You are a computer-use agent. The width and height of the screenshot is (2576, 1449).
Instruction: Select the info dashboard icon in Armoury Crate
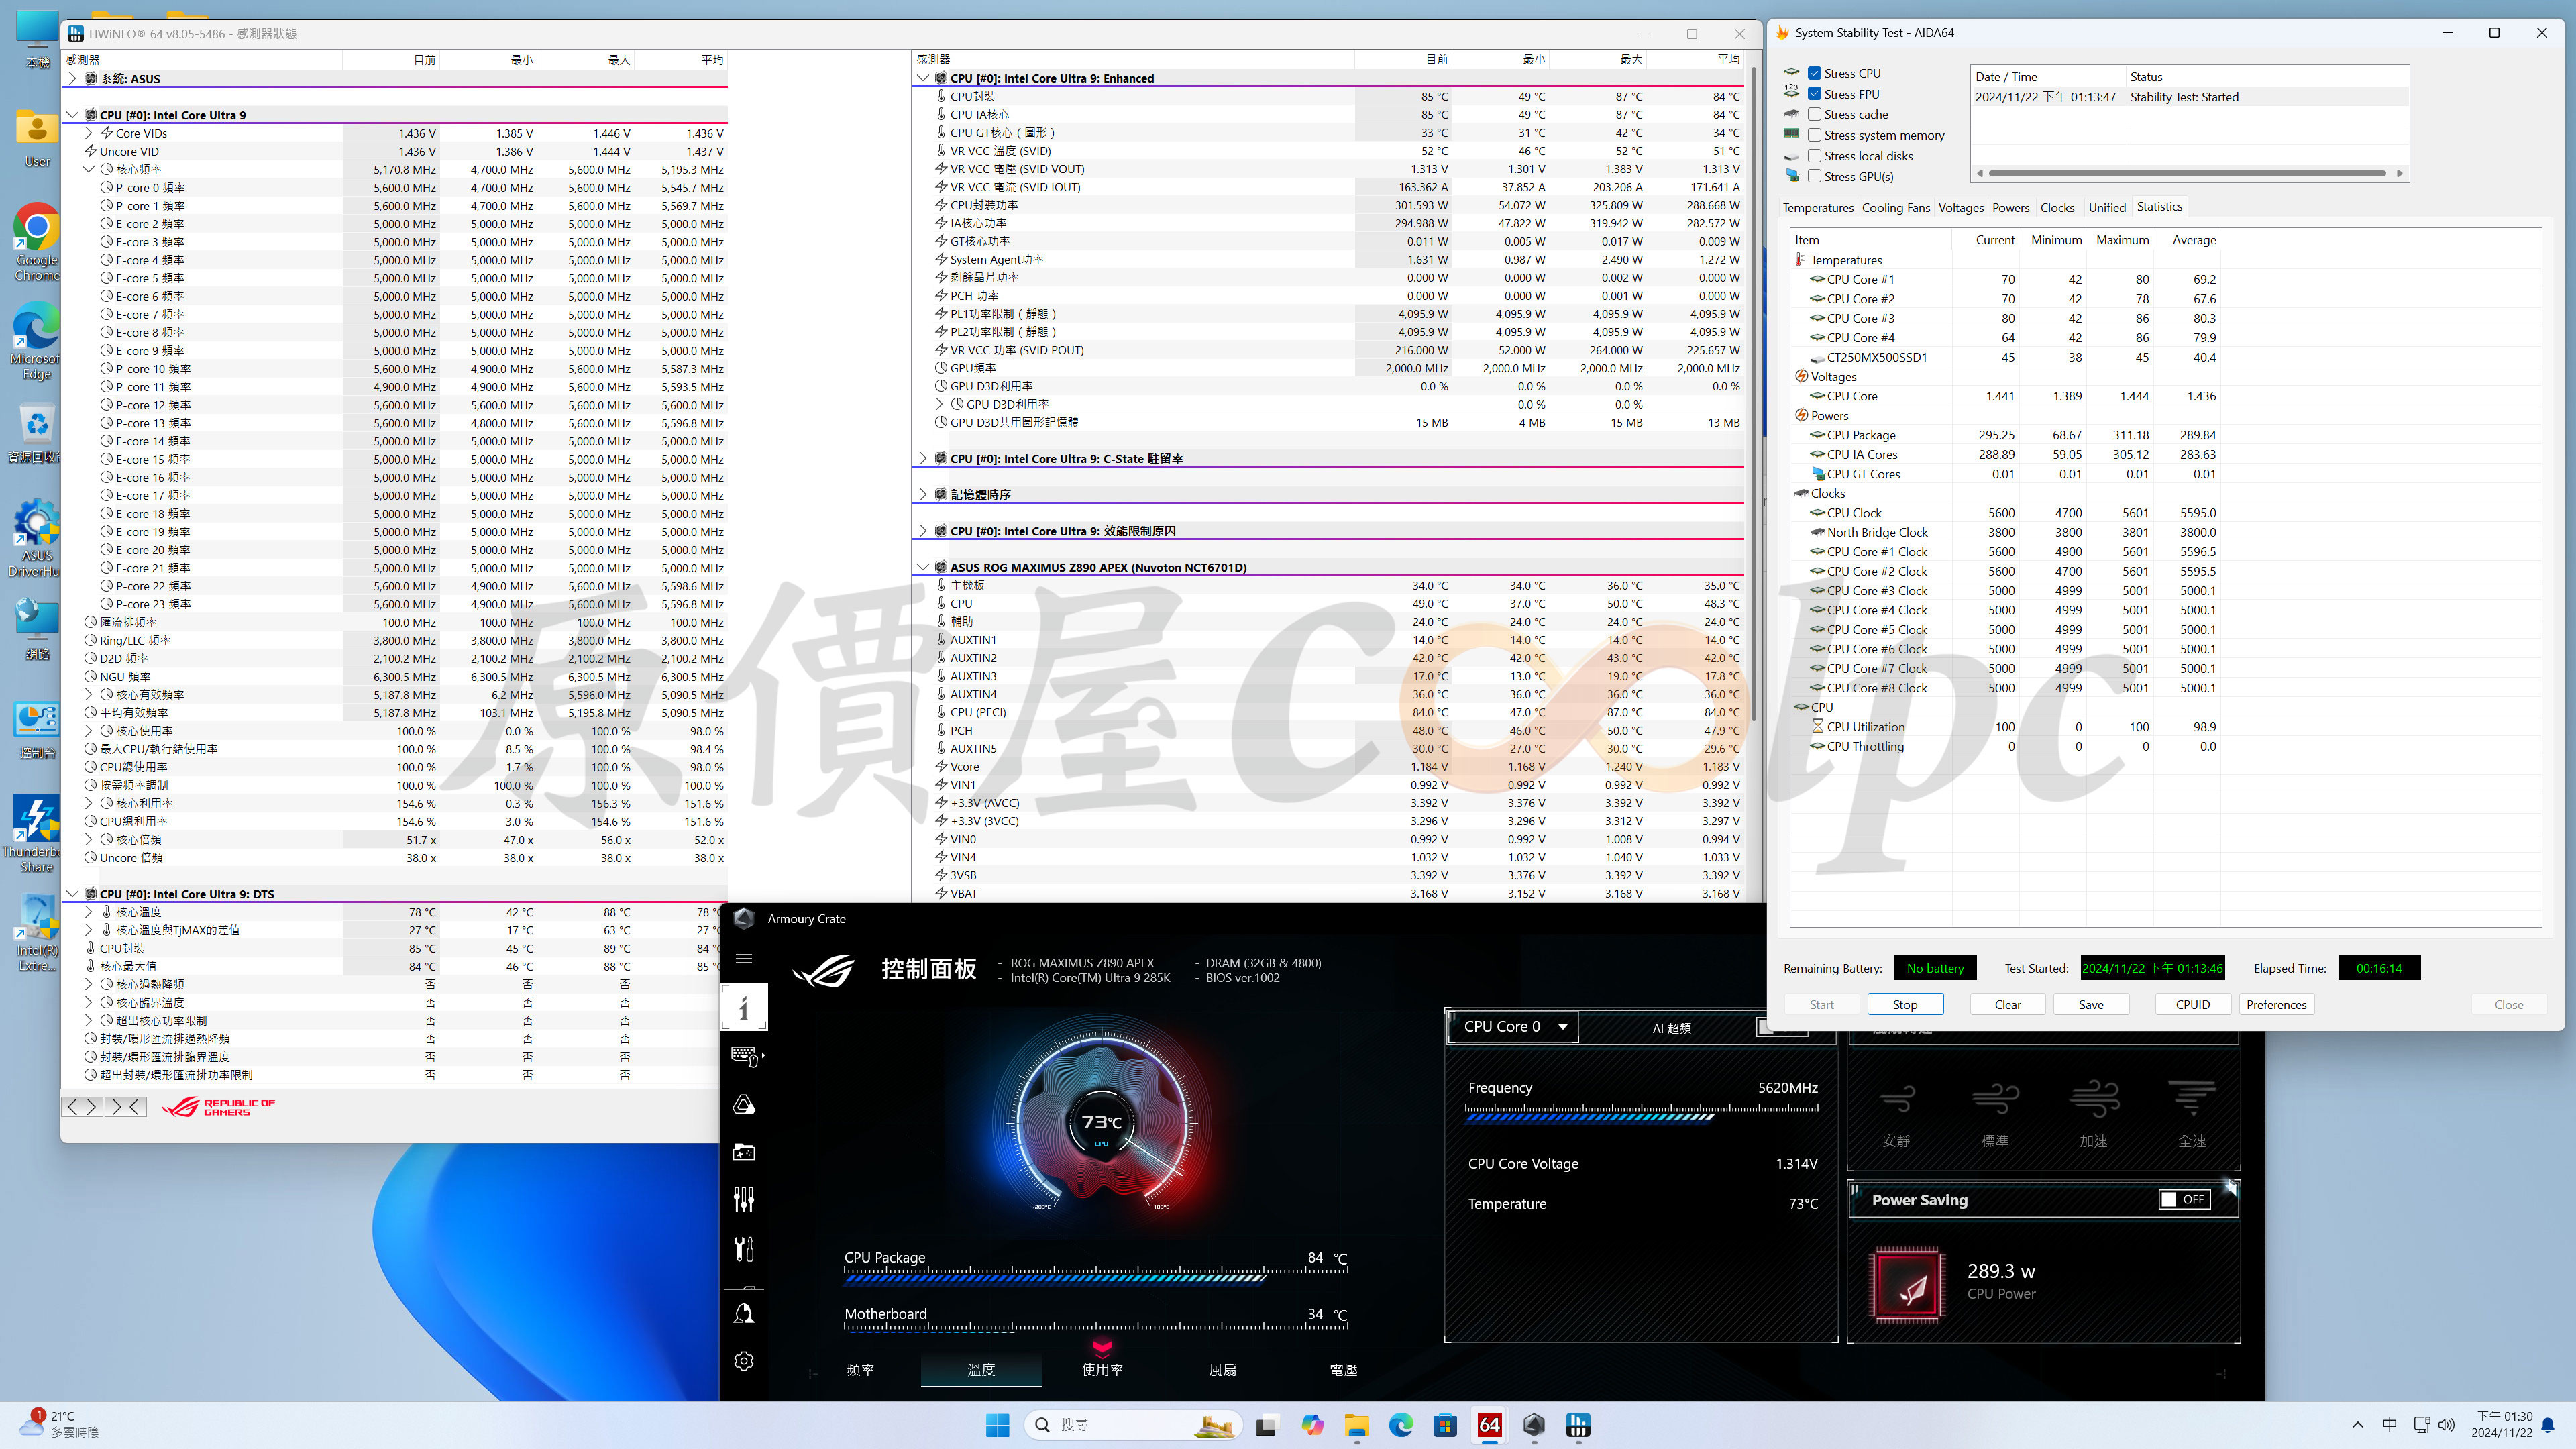coord(743,1007)
